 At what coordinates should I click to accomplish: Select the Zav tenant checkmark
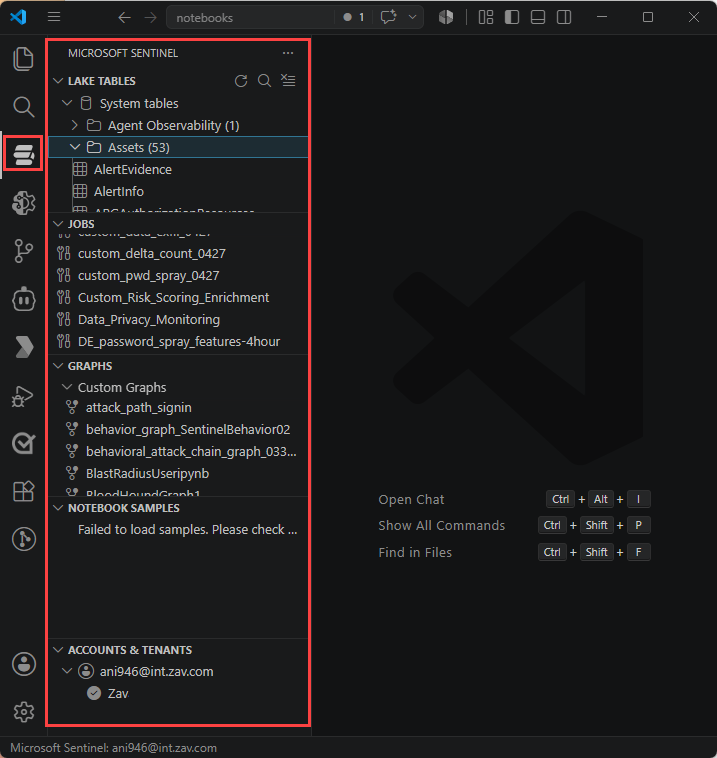click(94, 693)
